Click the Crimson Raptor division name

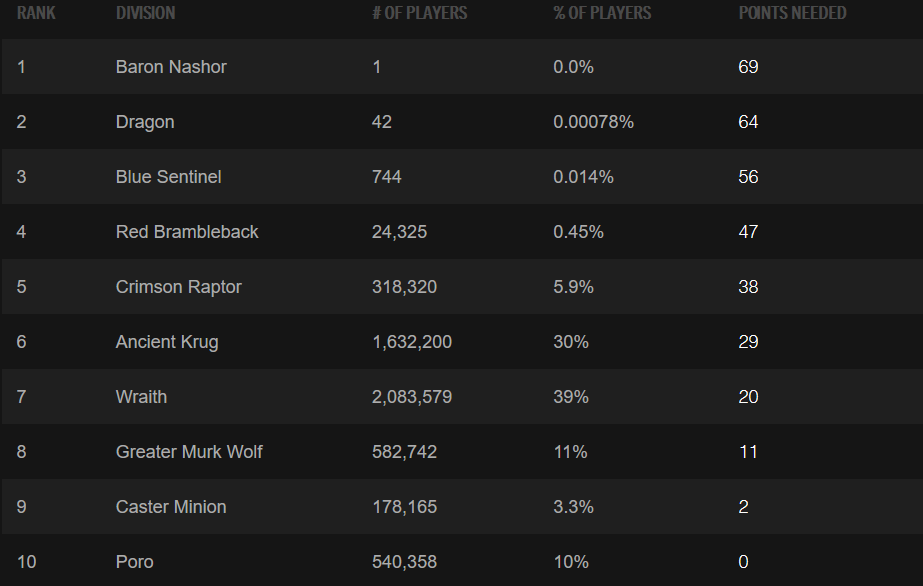(179, 287)
